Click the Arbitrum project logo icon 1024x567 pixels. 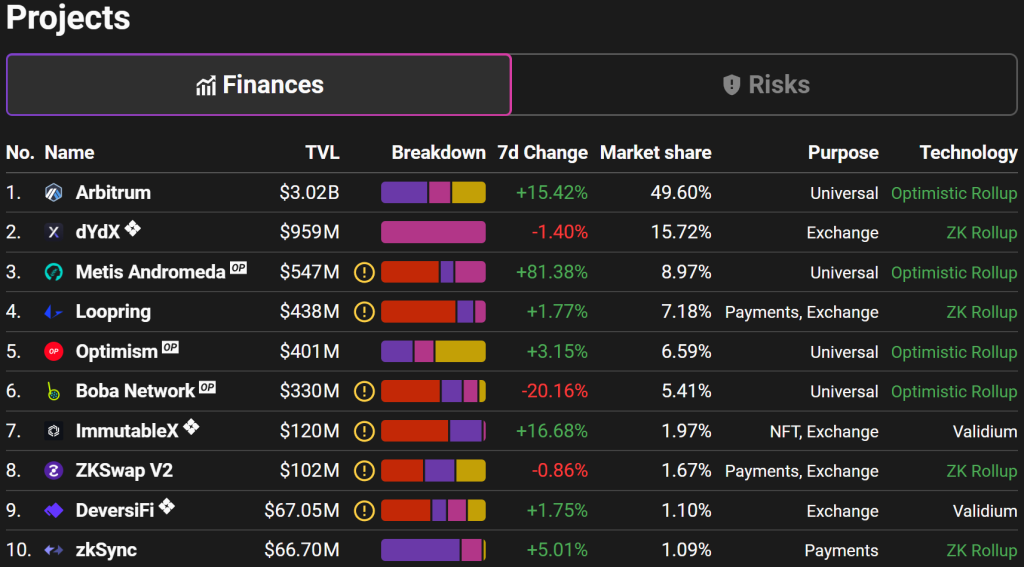point(54,193)
